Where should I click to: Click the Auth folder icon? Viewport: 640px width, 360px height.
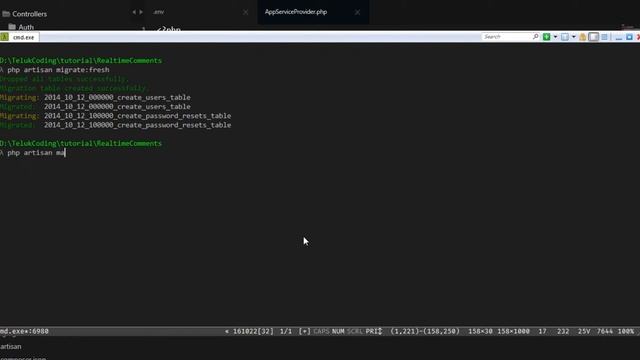(x=12, y=27)
